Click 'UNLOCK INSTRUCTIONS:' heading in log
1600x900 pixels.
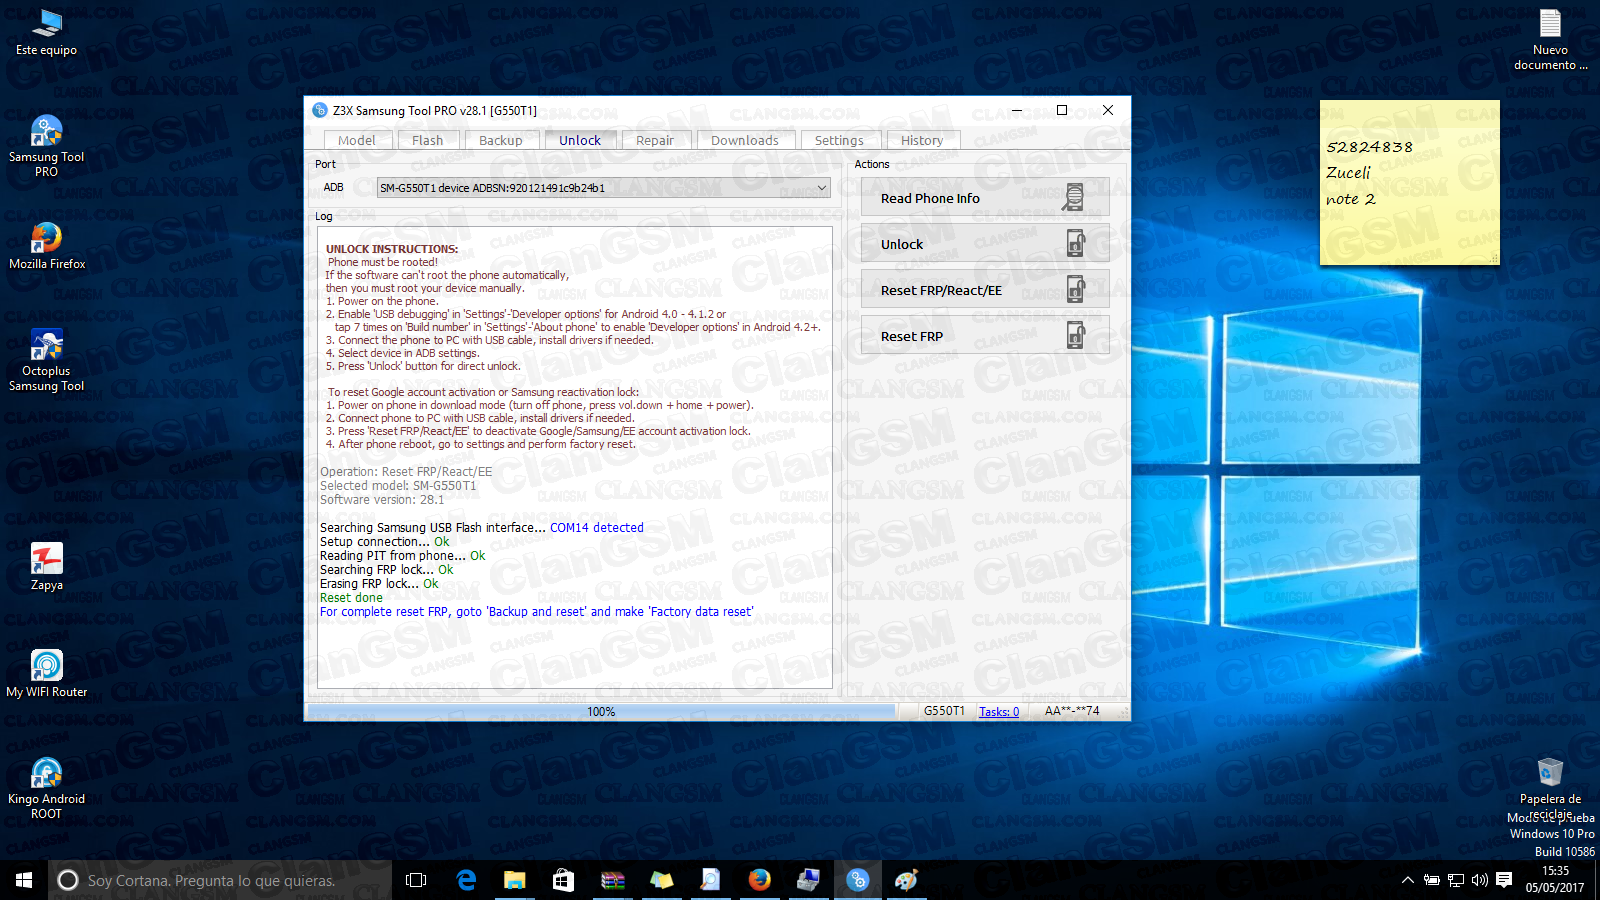392,249
